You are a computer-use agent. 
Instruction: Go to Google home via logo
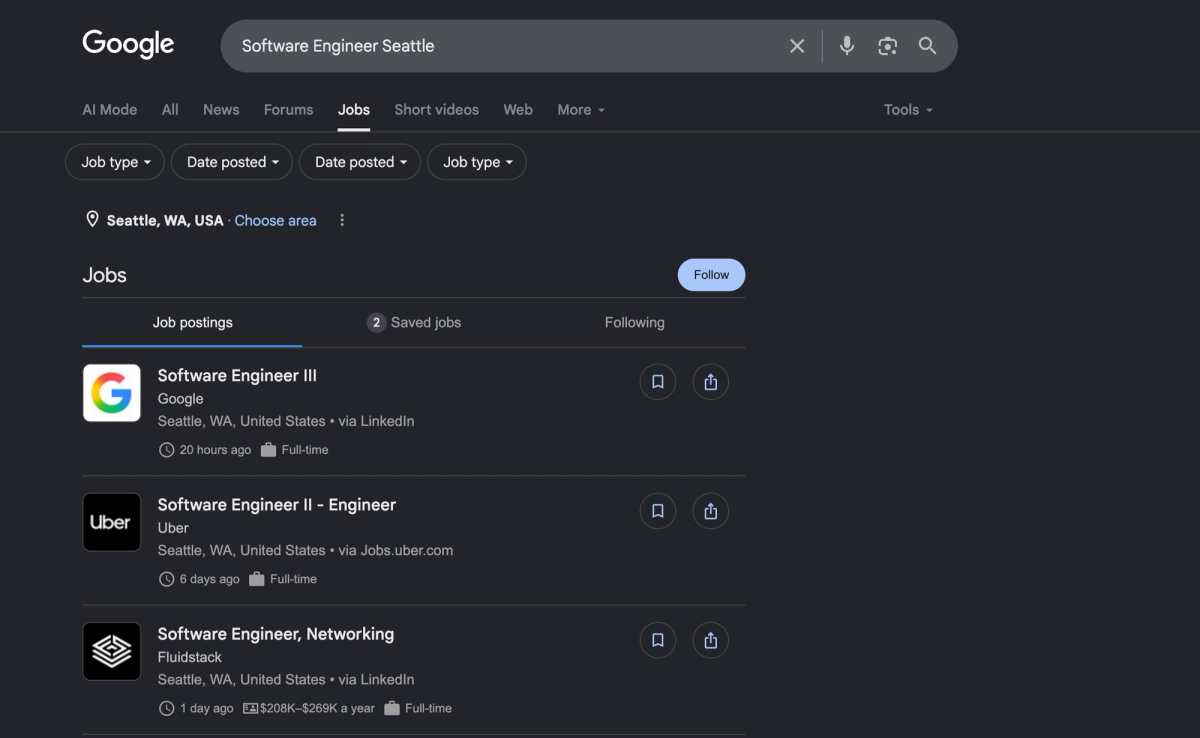128,44
